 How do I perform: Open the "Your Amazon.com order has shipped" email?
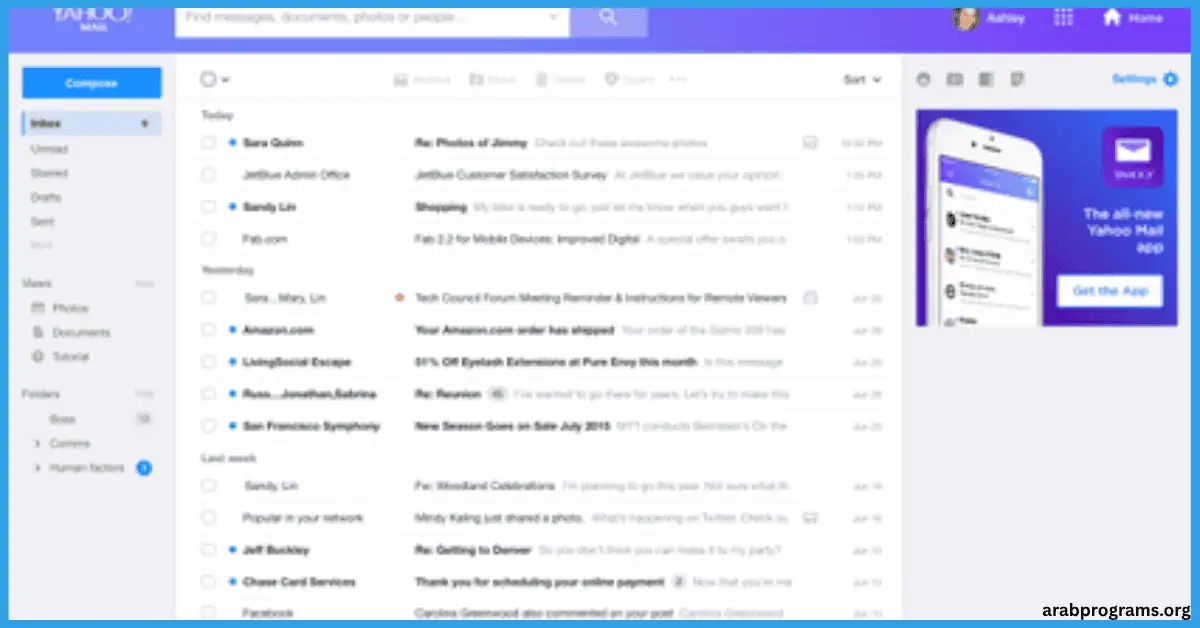(x=514, y=329)
